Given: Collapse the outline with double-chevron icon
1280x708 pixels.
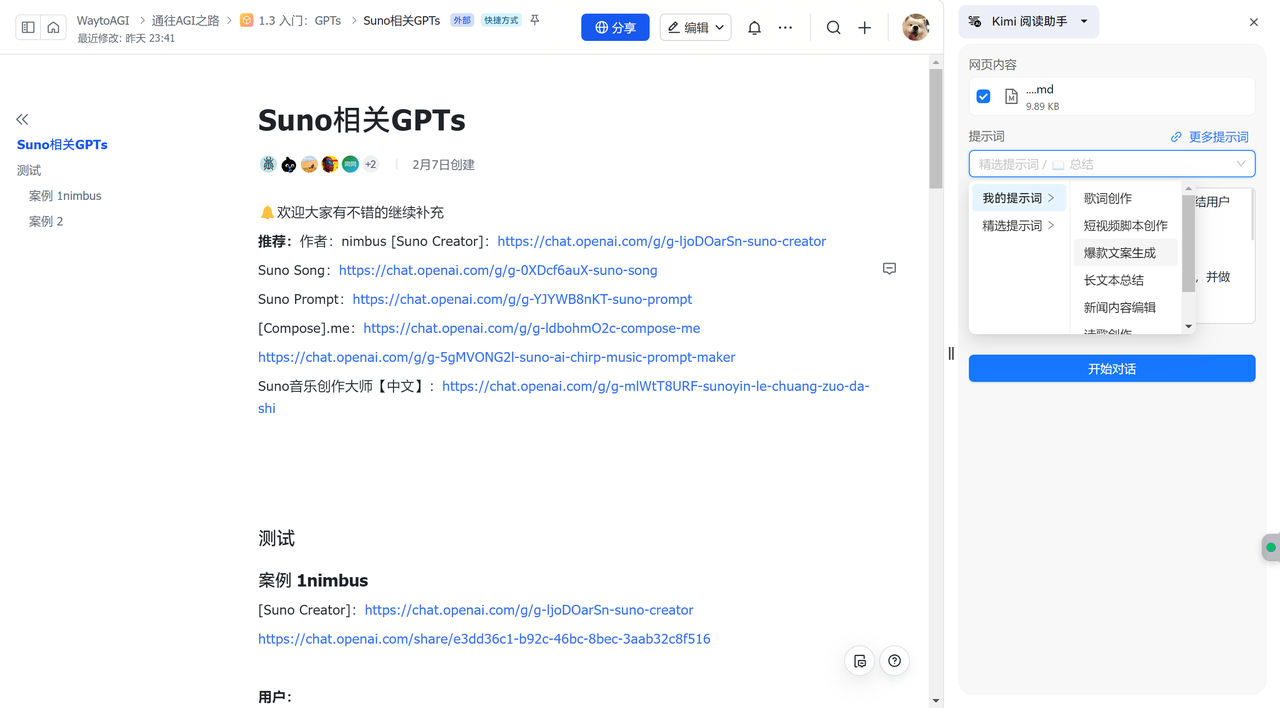Looking at the screenshot, I should click(x=23, y=119).
